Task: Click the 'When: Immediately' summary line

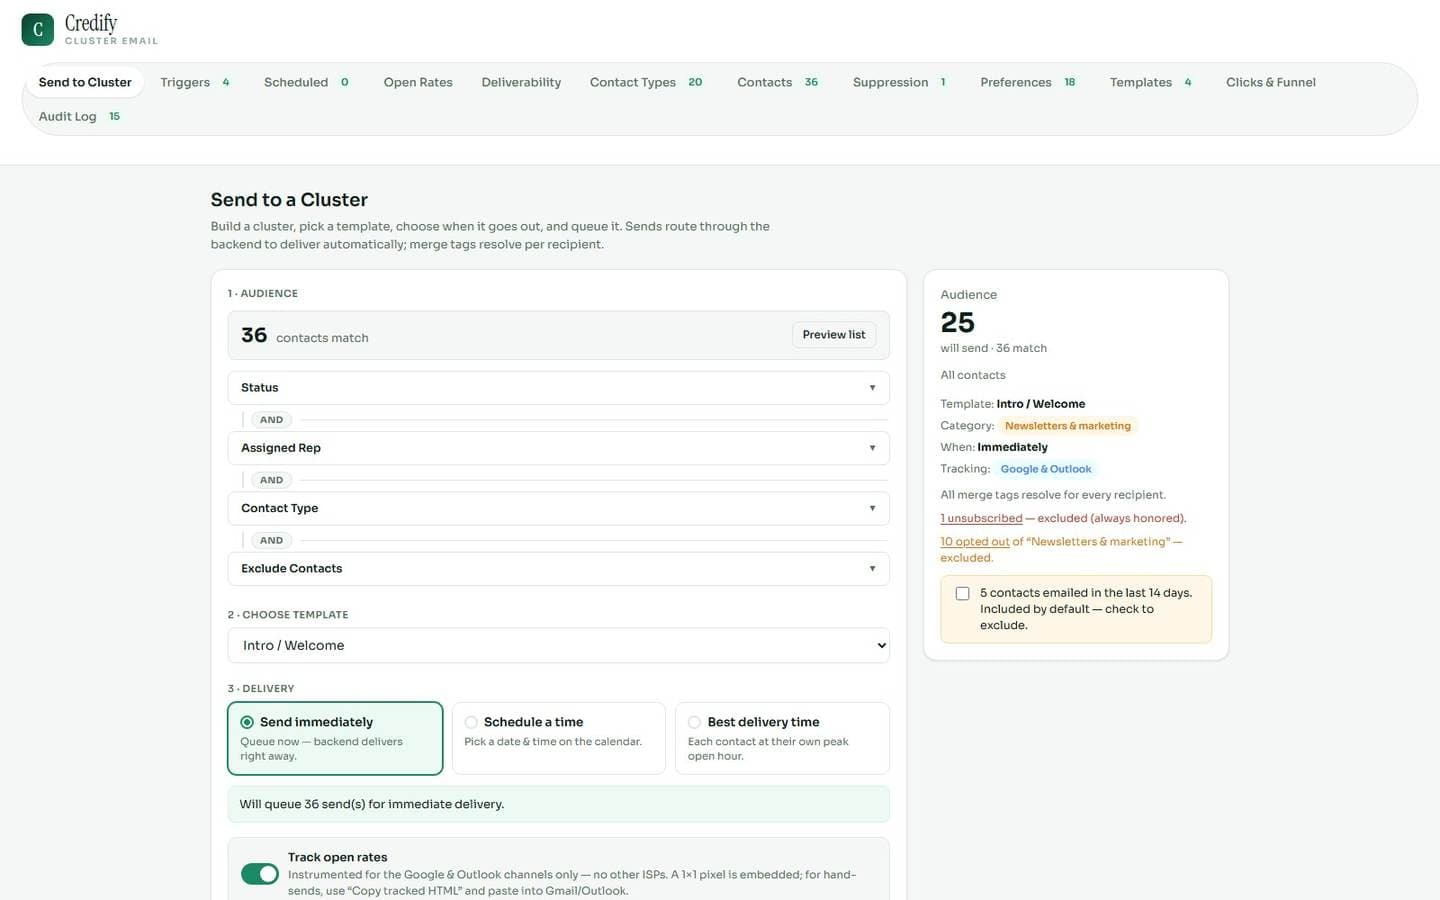Action: pyautogui.click(x=994, y=447)
